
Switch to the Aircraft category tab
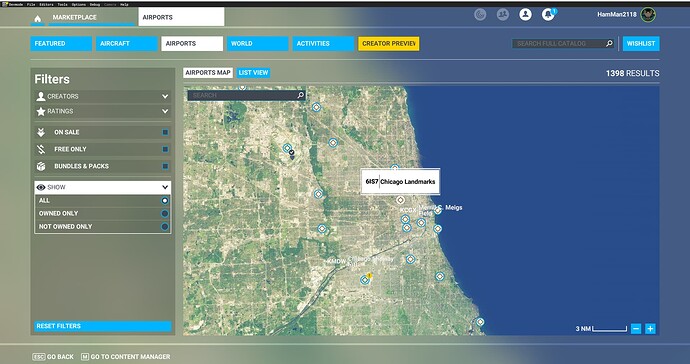[127, 44]
